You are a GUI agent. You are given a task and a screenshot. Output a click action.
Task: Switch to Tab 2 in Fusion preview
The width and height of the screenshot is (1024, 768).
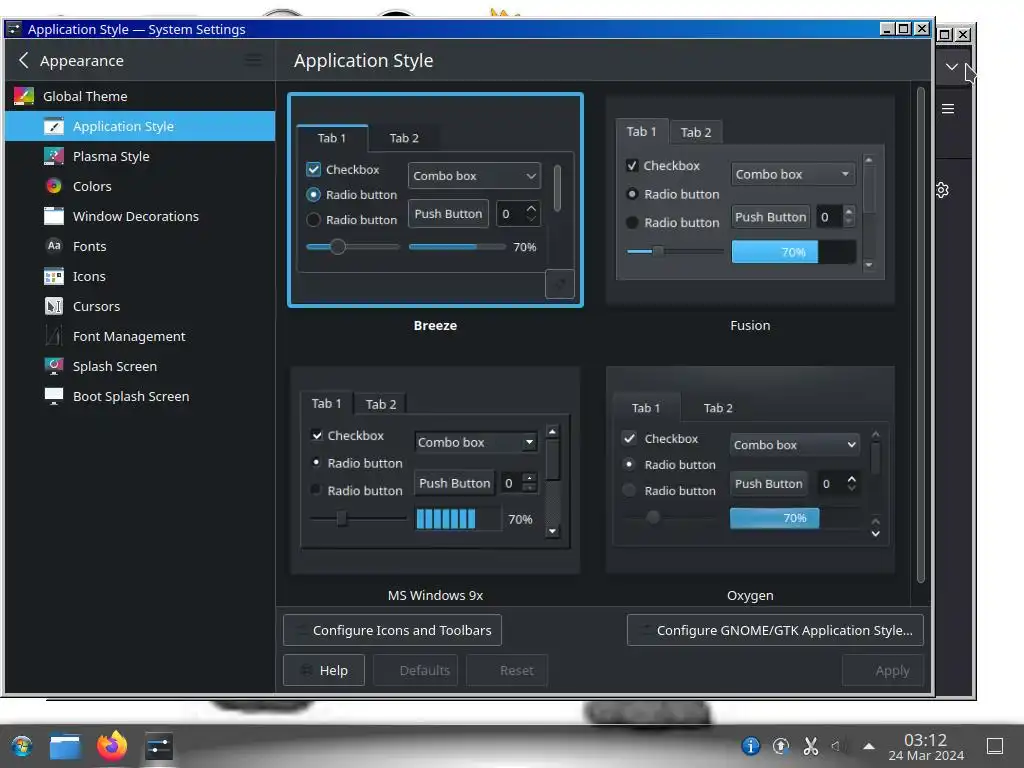tap(696, 133)
